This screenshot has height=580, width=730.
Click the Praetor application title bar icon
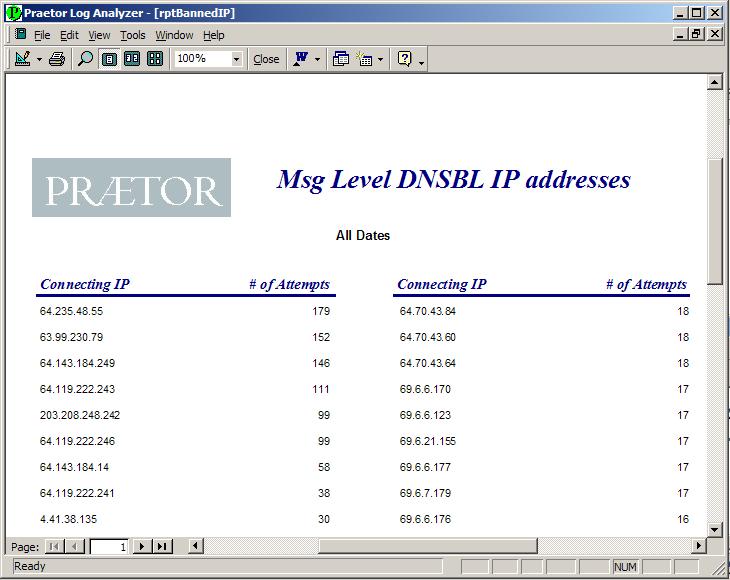coord(13,13)
